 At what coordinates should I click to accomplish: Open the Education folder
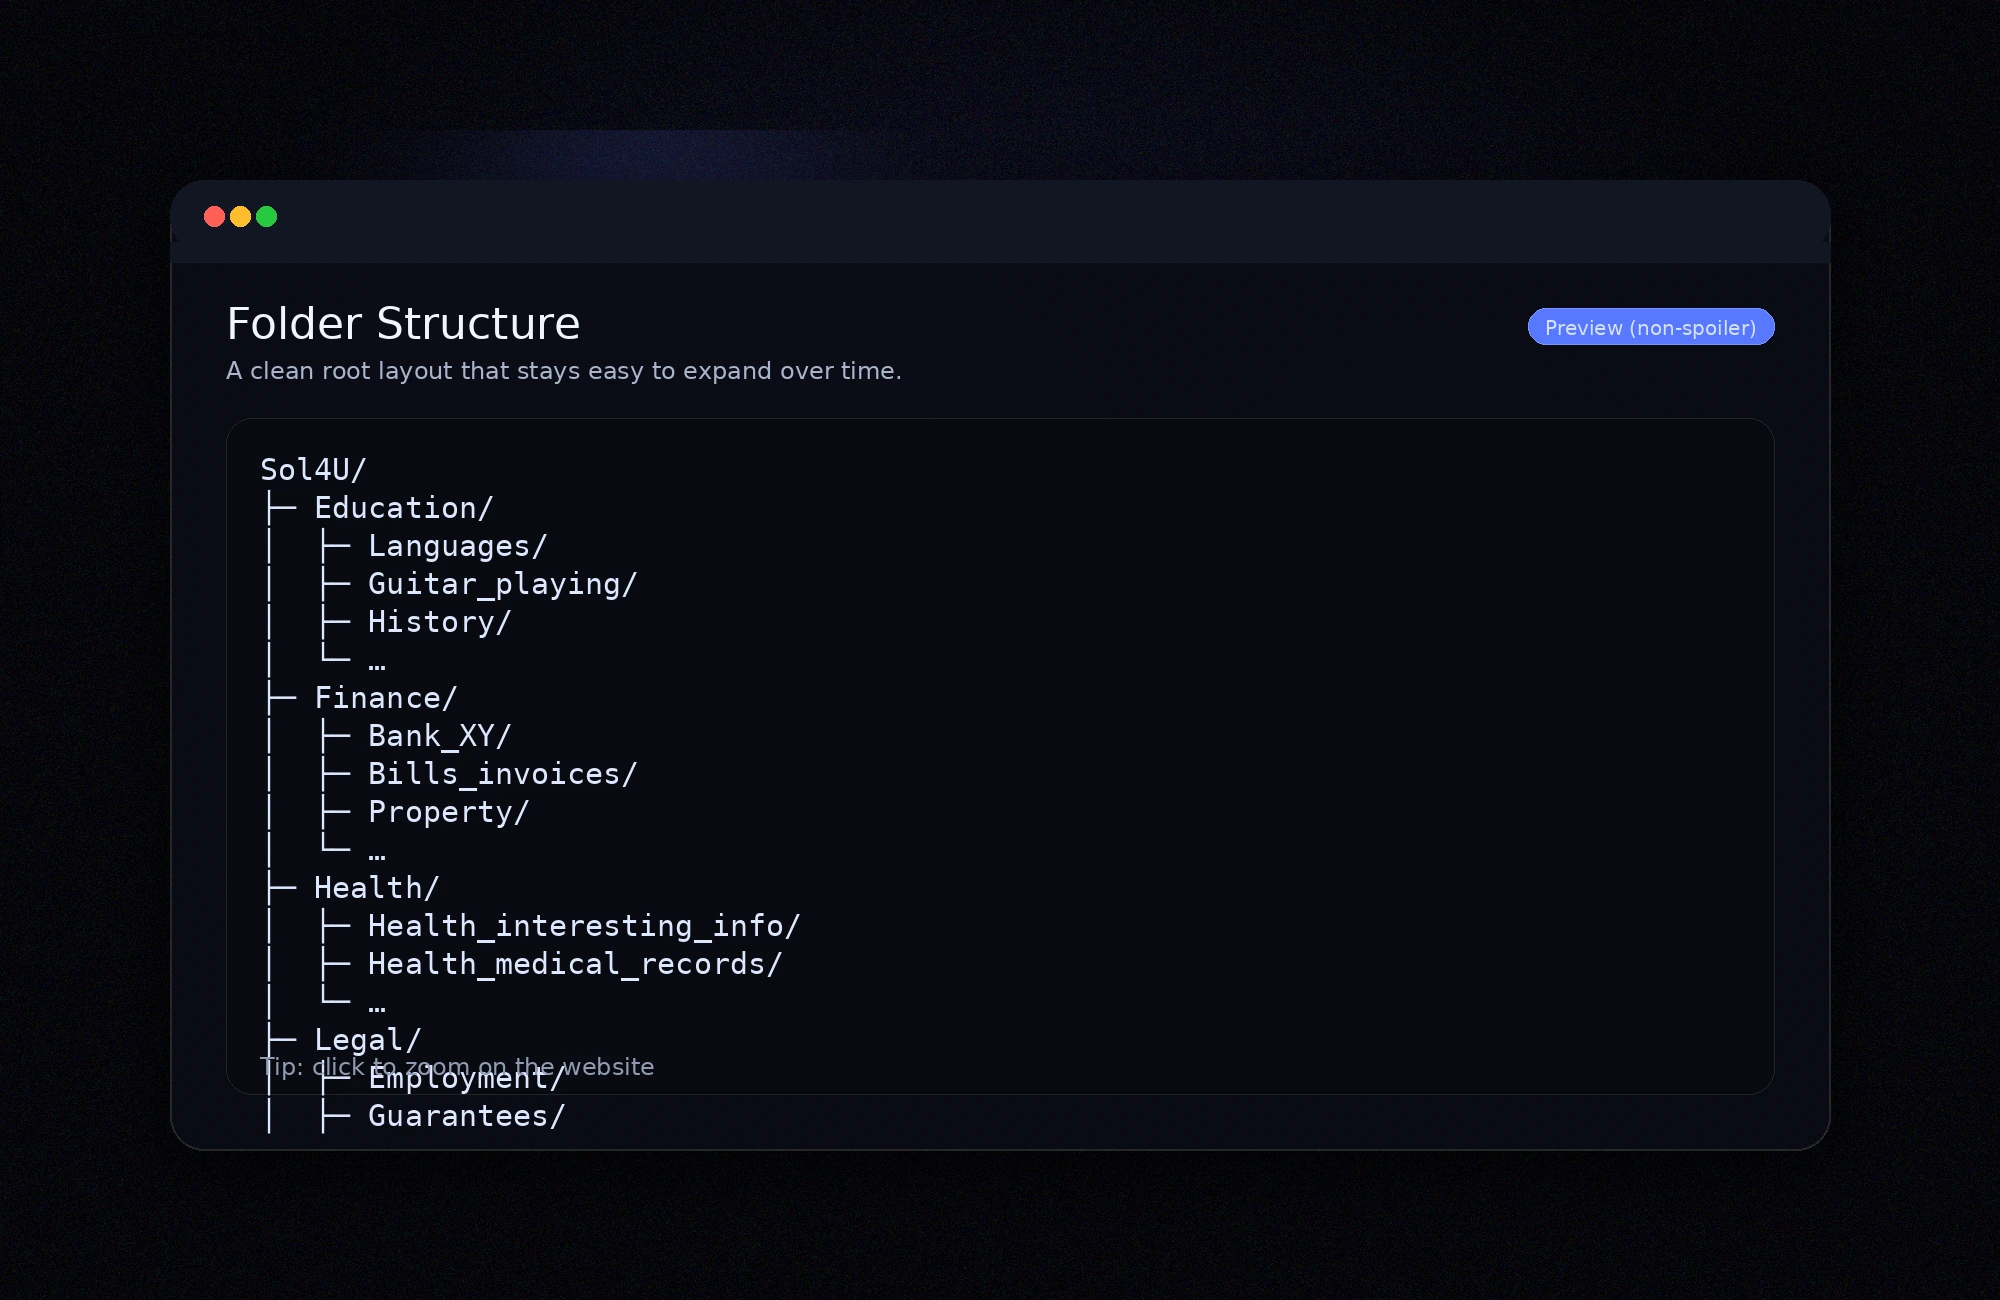tap(403, 508)
